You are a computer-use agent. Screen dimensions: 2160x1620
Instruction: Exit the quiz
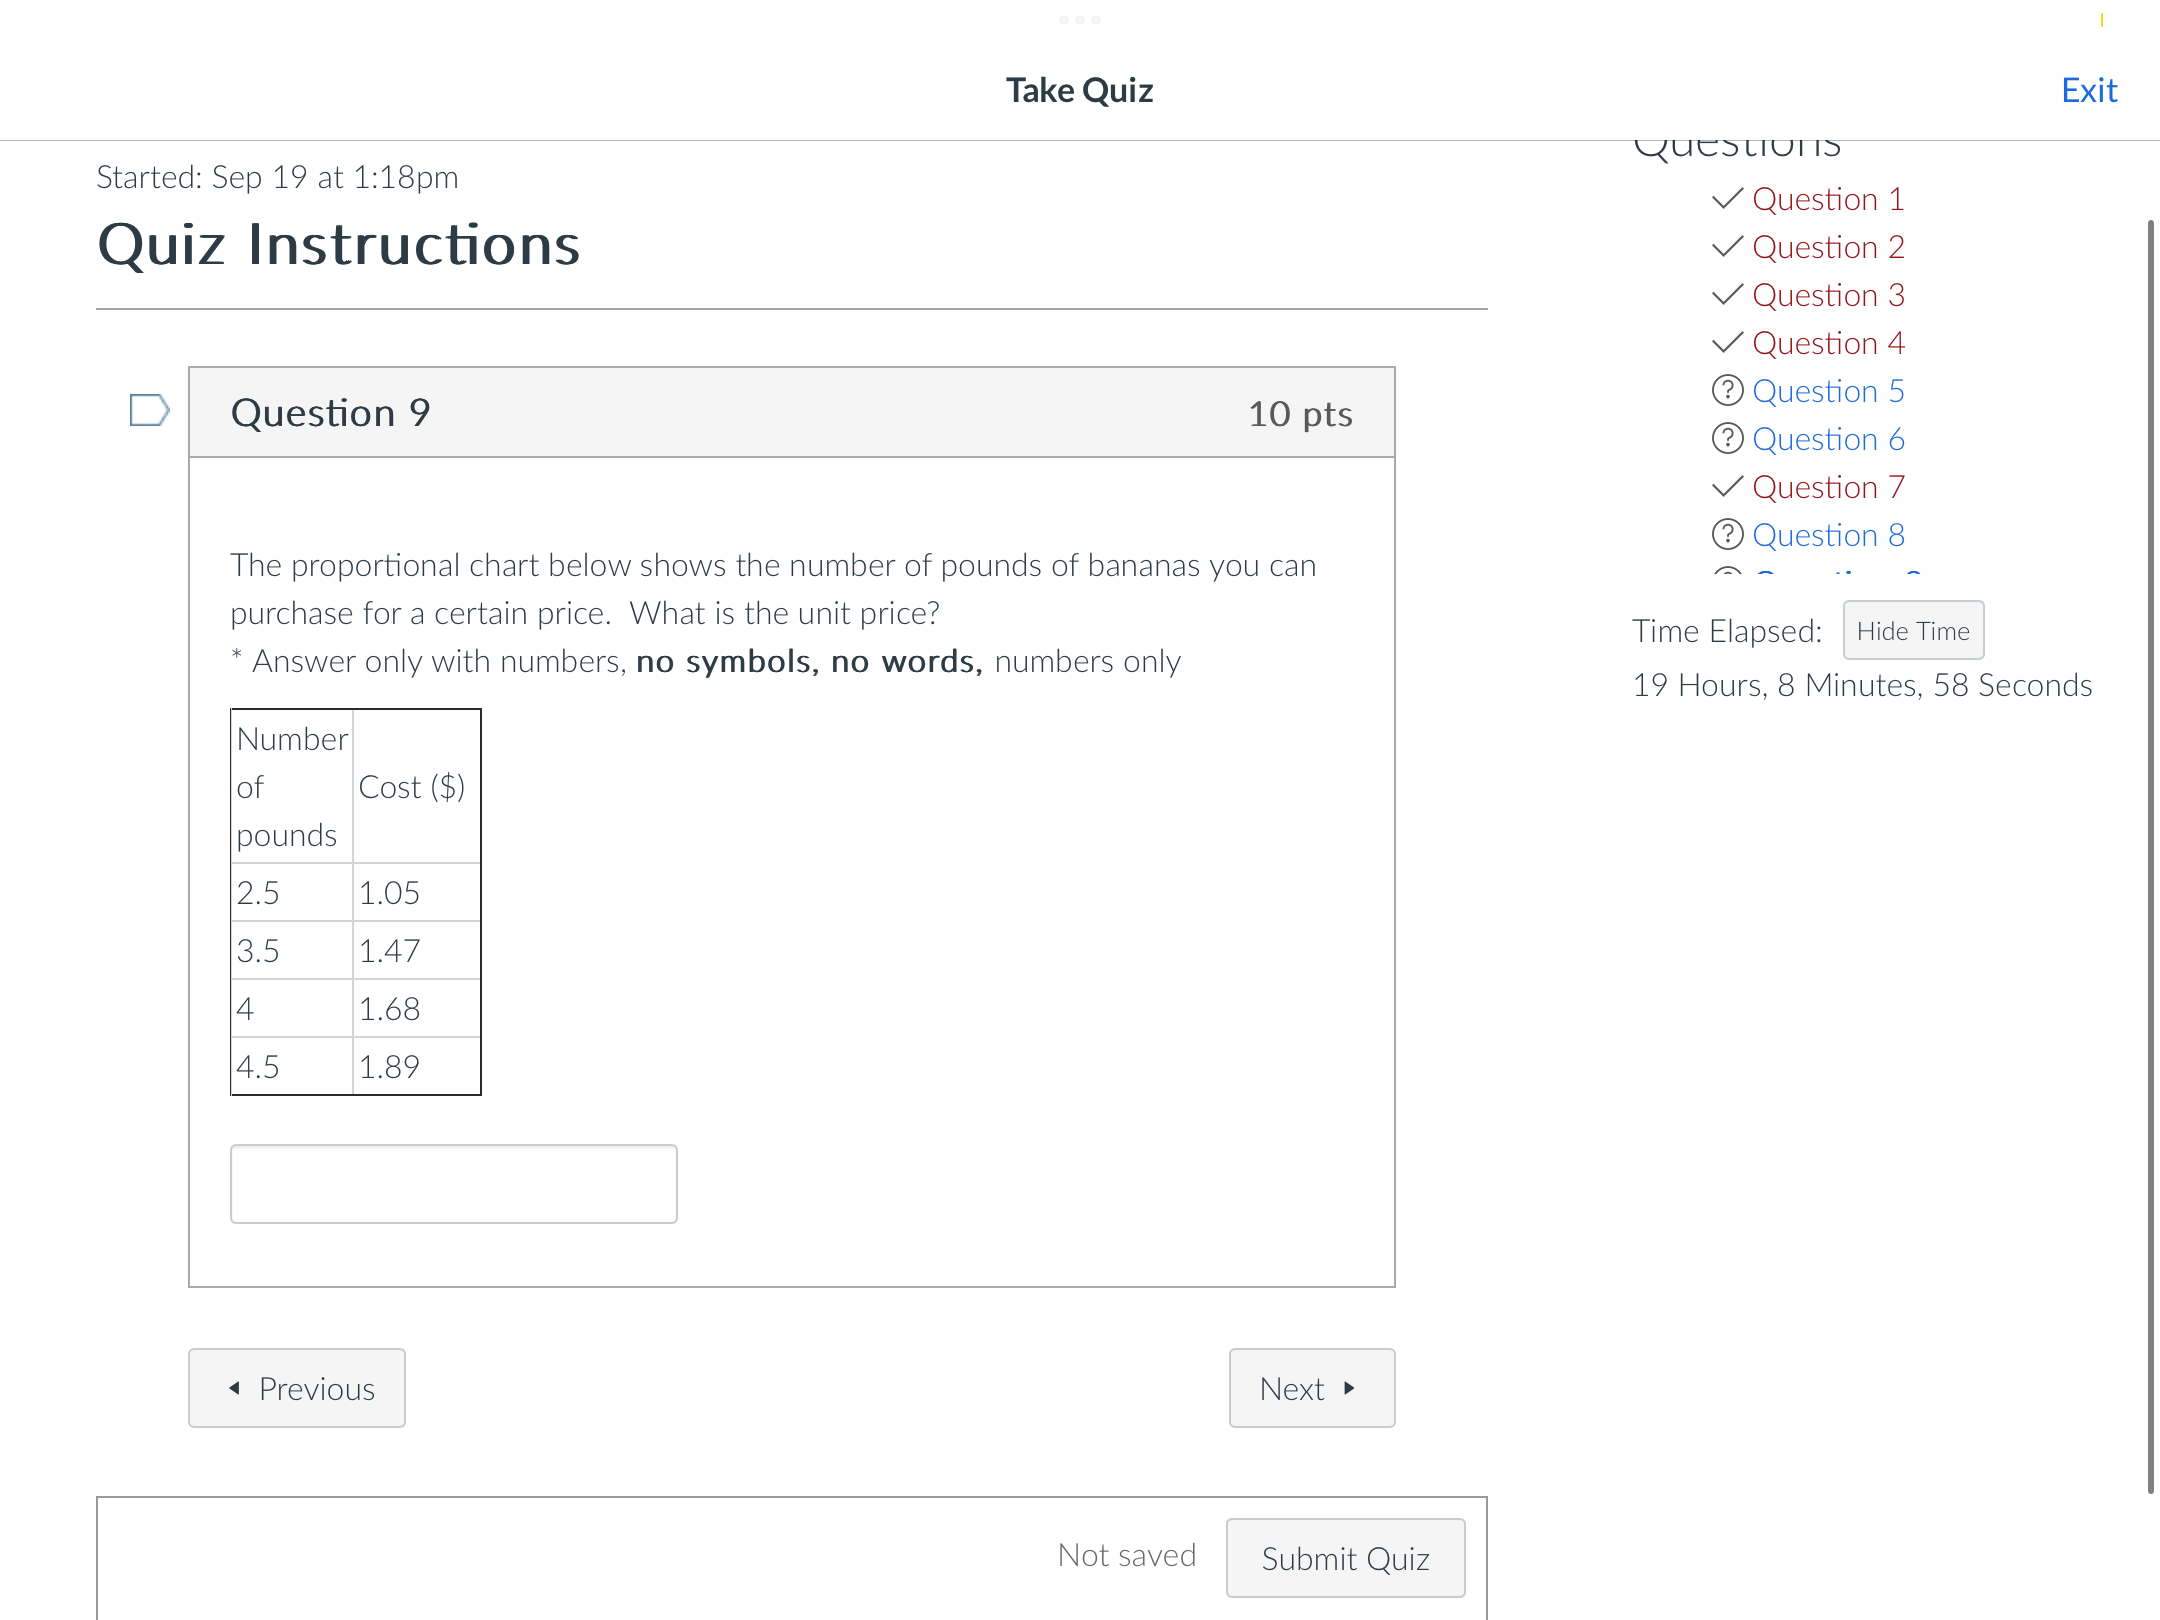pyautogui.click(x=2089, y=91)
